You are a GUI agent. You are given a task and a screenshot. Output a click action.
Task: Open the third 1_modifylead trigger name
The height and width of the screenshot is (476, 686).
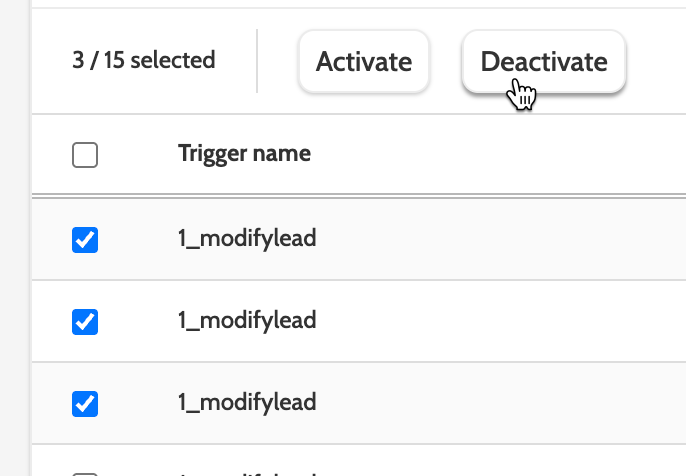(247, 402)
